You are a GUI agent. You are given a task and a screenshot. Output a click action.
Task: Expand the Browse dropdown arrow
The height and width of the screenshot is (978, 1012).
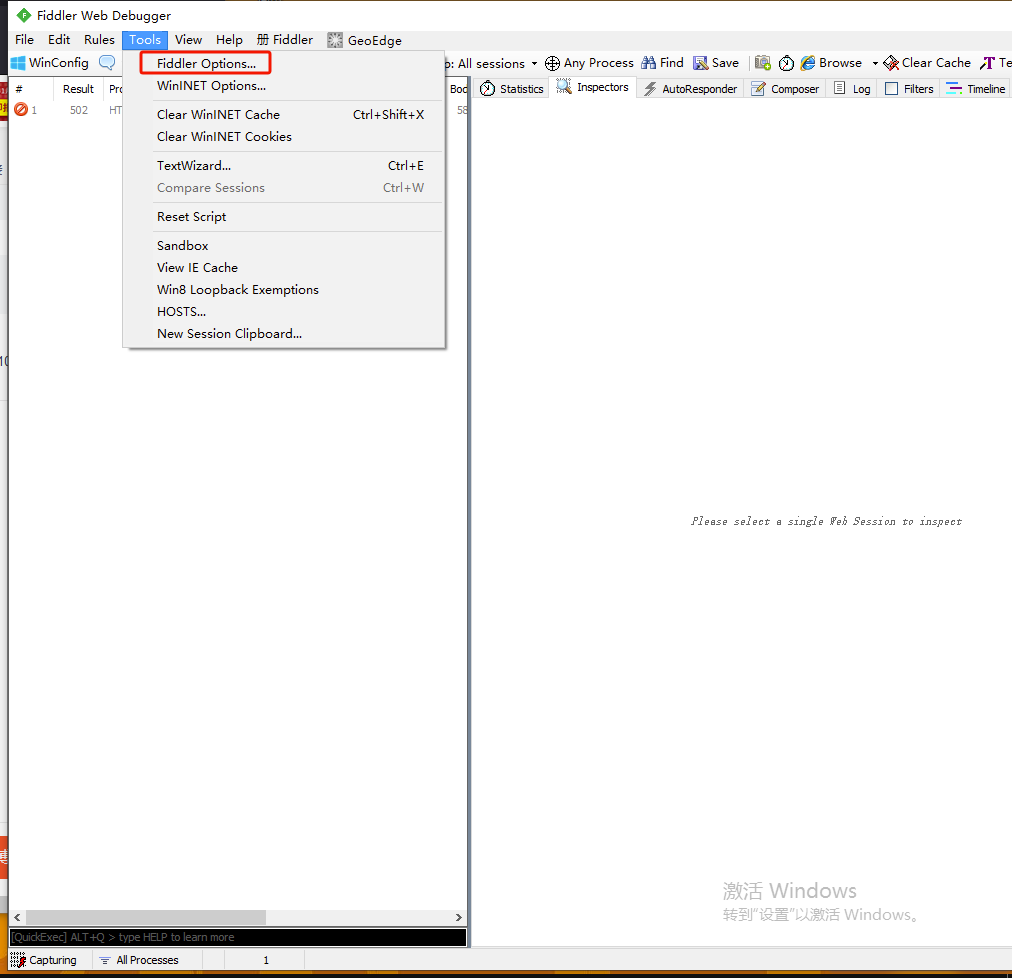pos(875,63)
